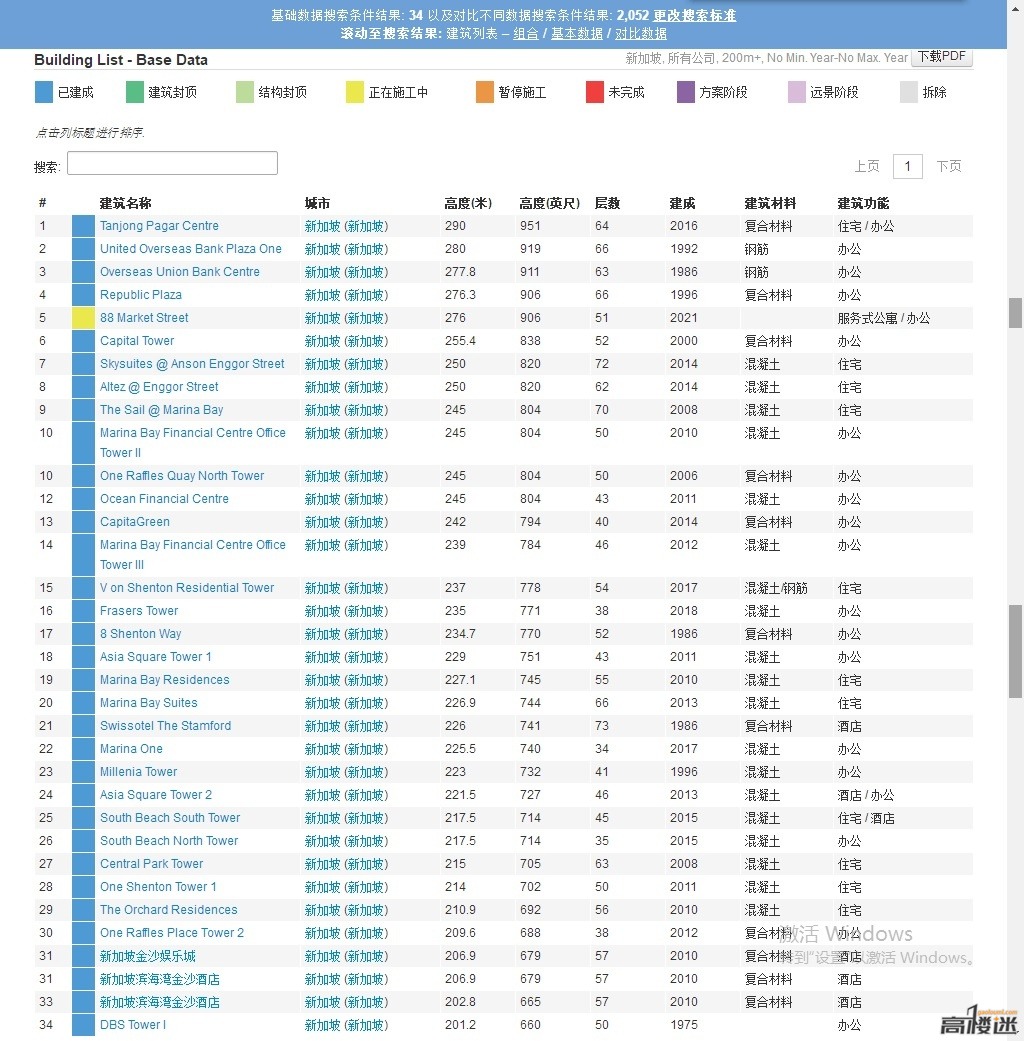Open Skysuites @ Anson Enggor Street link
Screen dimensions: 1024x1041
pos(192,364)
